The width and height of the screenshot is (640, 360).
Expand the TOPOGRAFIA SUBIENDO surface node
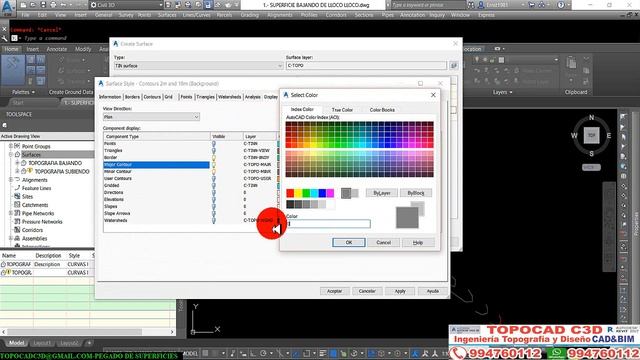pyautogui.click(x=18, y=171)
